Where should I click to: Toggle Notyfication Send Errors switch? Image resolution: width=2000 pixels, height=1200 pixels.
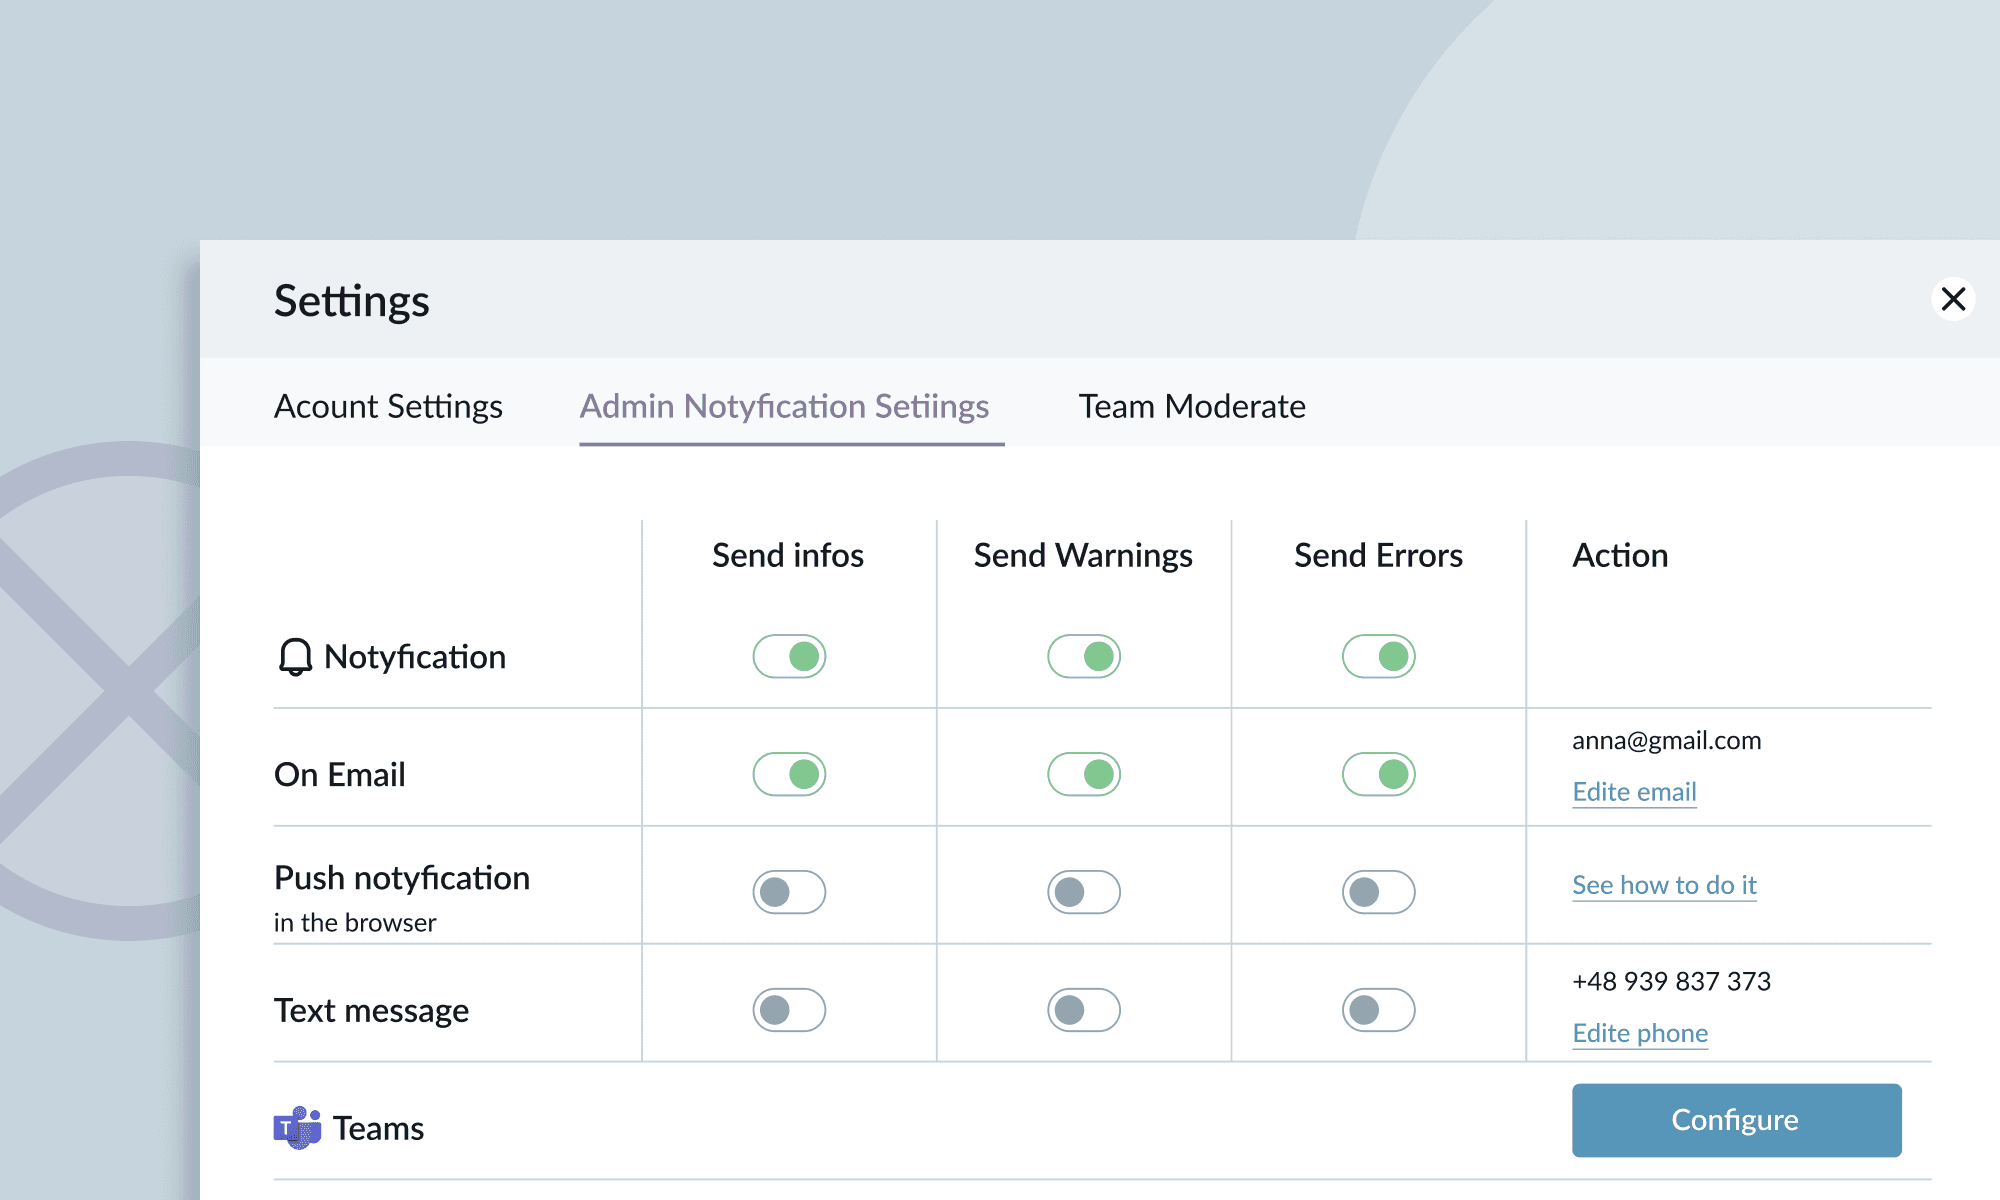(x=1379, y=656)
